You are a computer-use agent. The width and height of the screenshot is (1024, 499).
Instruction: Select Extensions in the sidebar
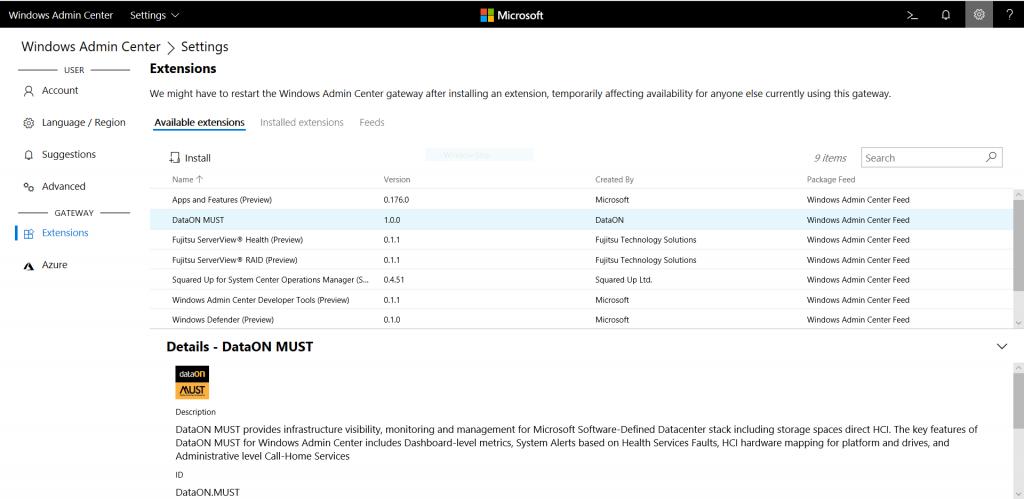point(65,233)
